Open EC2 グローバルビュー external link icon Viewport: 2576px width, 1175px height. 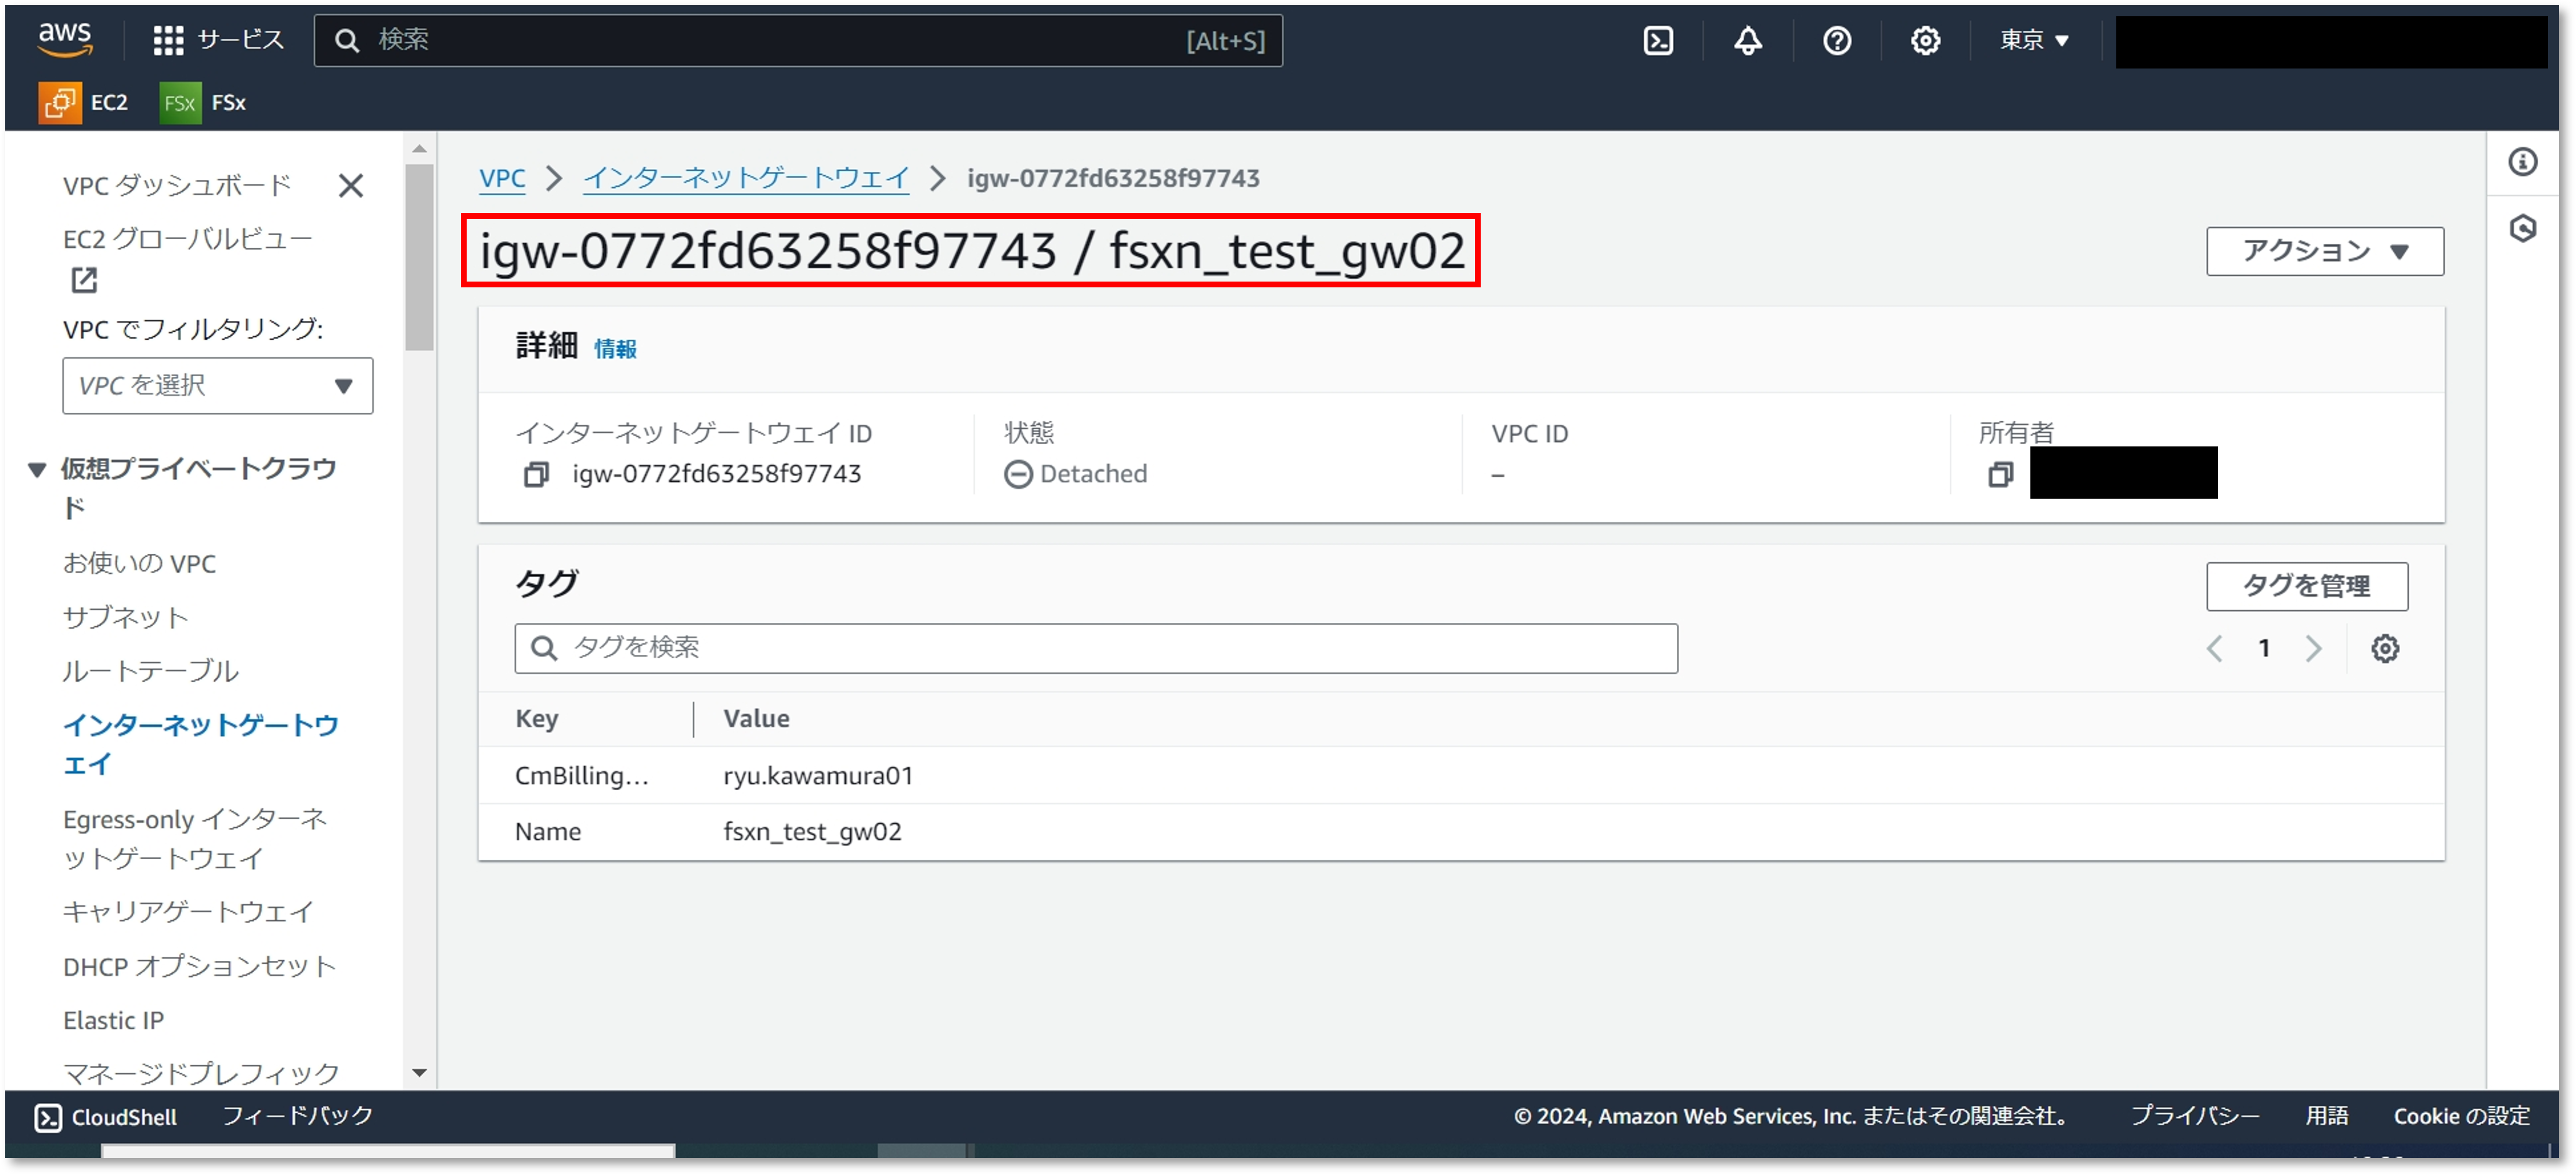click(x=84, y=280)
